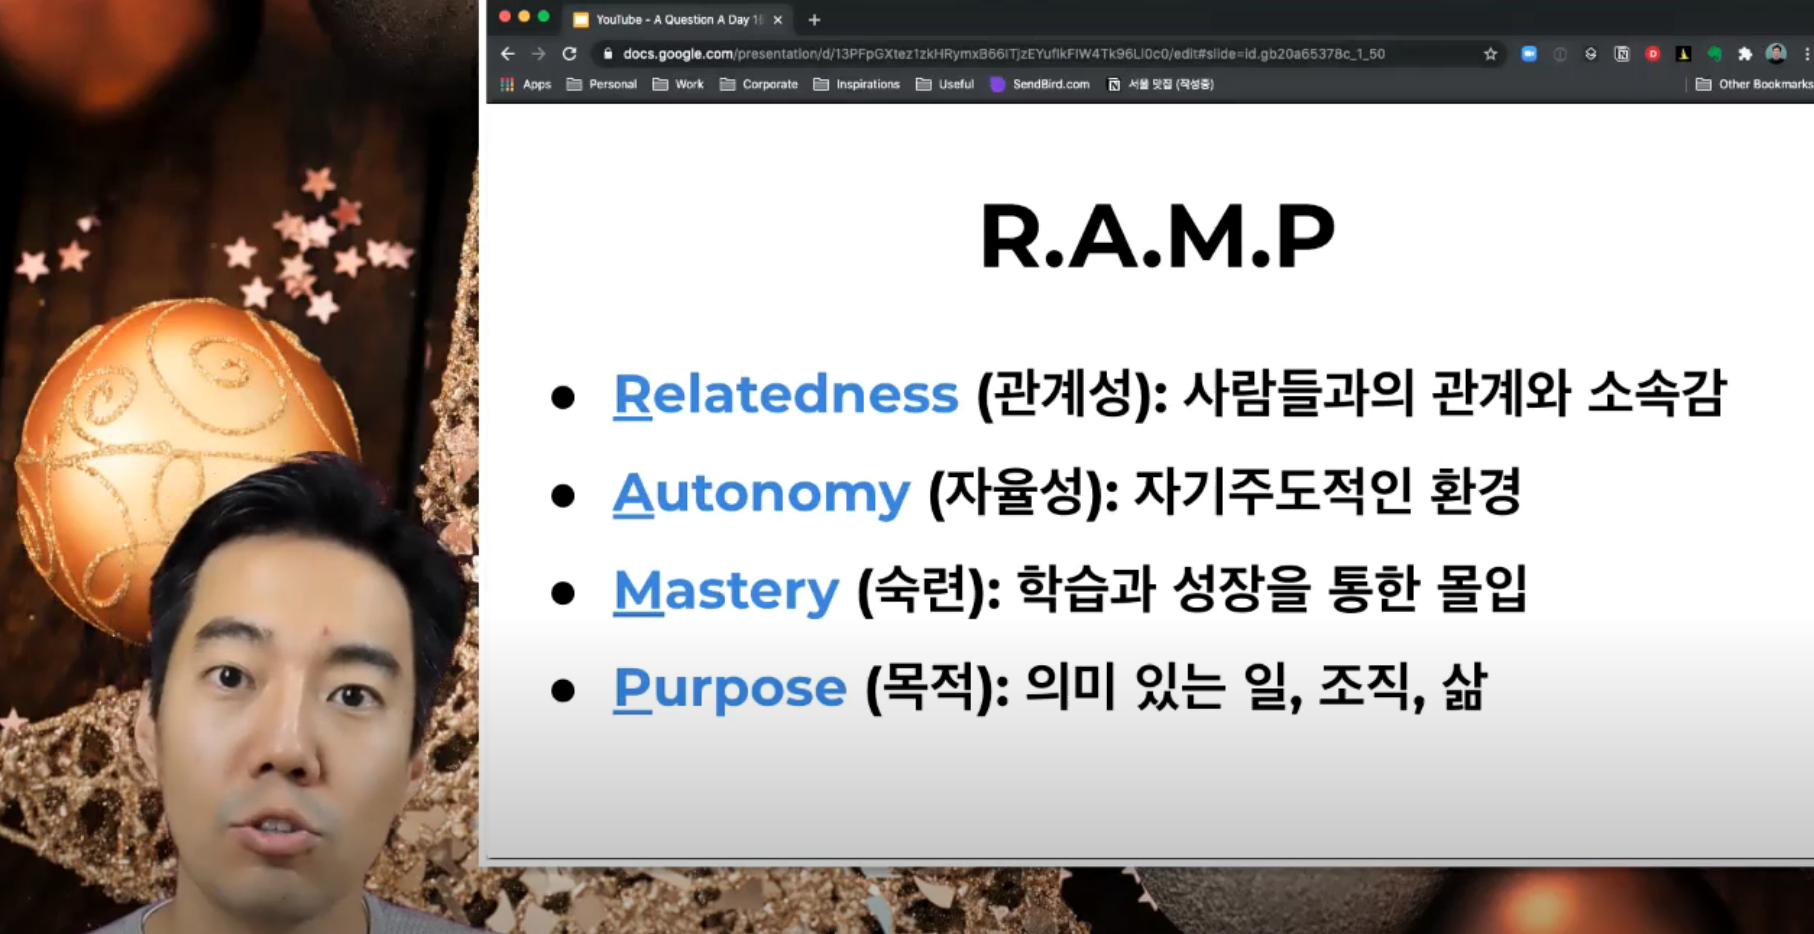Viewport: 1814px width, 934px height.
Task: Click the Purpose link on the slide
Action: [729, 688]
